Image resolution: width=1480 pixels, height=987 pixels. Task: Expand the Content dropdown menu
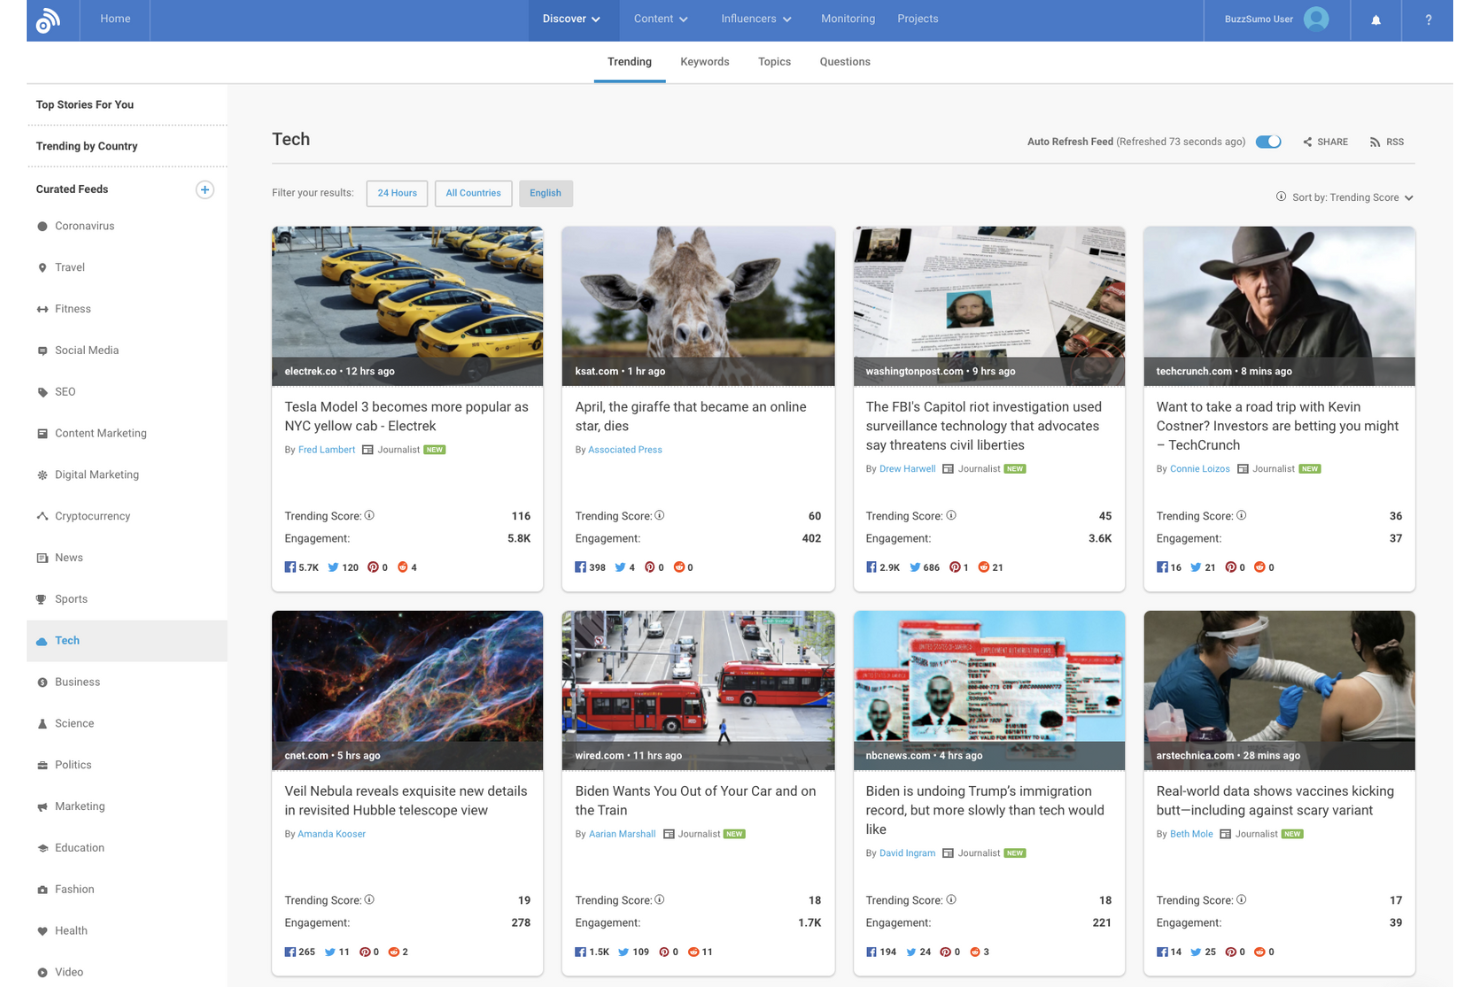click(661, 19)
